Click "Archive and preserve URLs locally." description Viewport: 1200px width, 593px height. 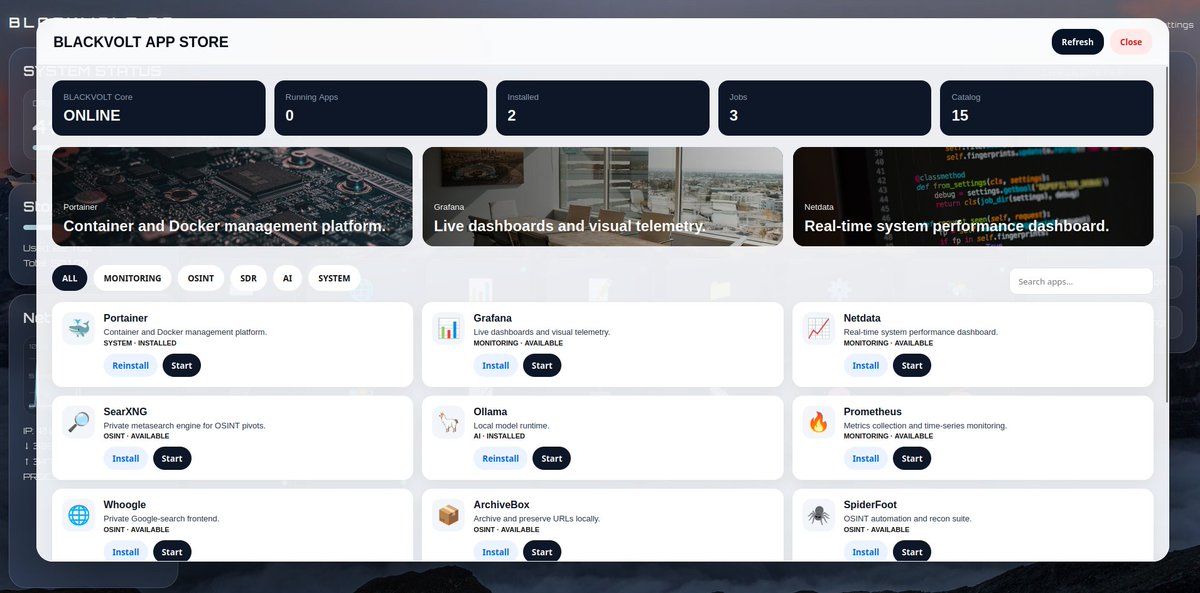pos(537,519)
